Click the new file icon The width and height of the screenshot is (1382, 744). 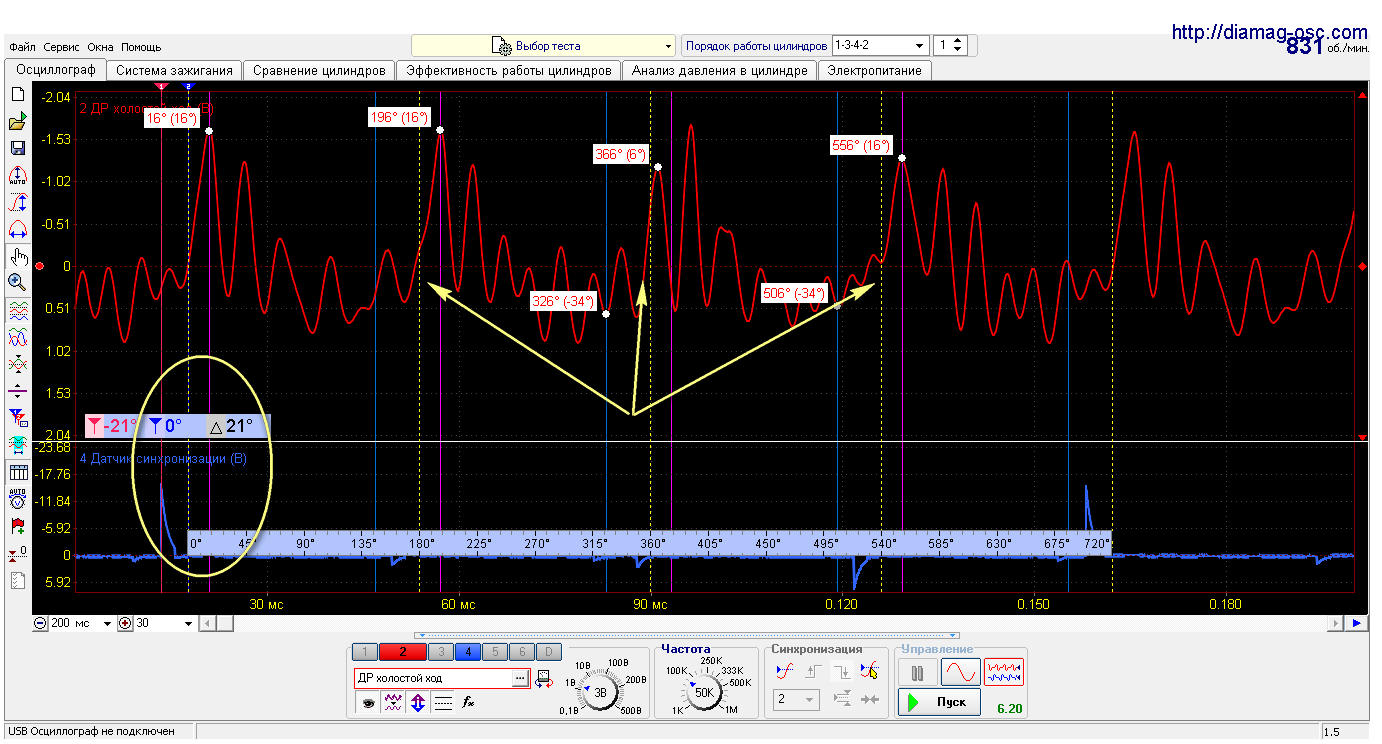[17, 95]
